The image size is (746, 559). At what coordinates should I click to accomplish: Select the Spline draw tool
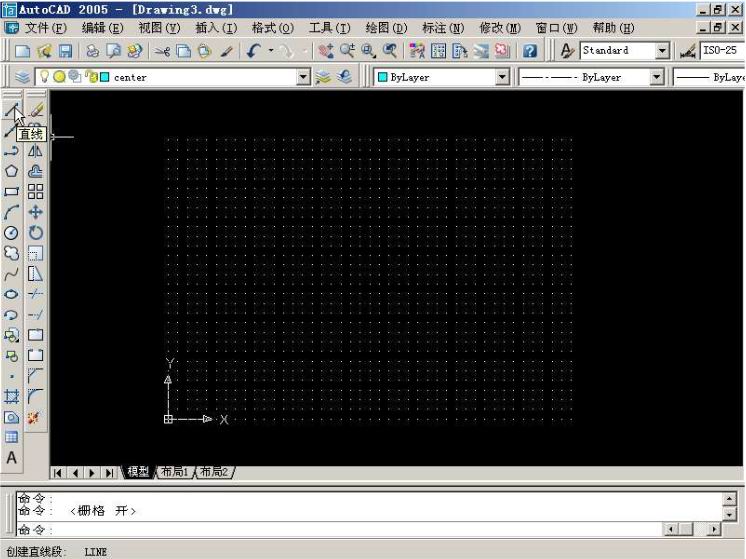click(x=11, y=274)
